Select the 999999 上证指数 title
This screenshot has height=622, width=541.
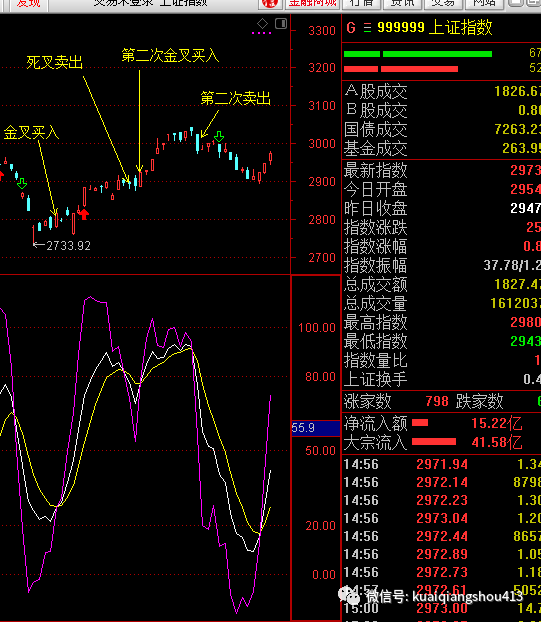tap(435, 27)
